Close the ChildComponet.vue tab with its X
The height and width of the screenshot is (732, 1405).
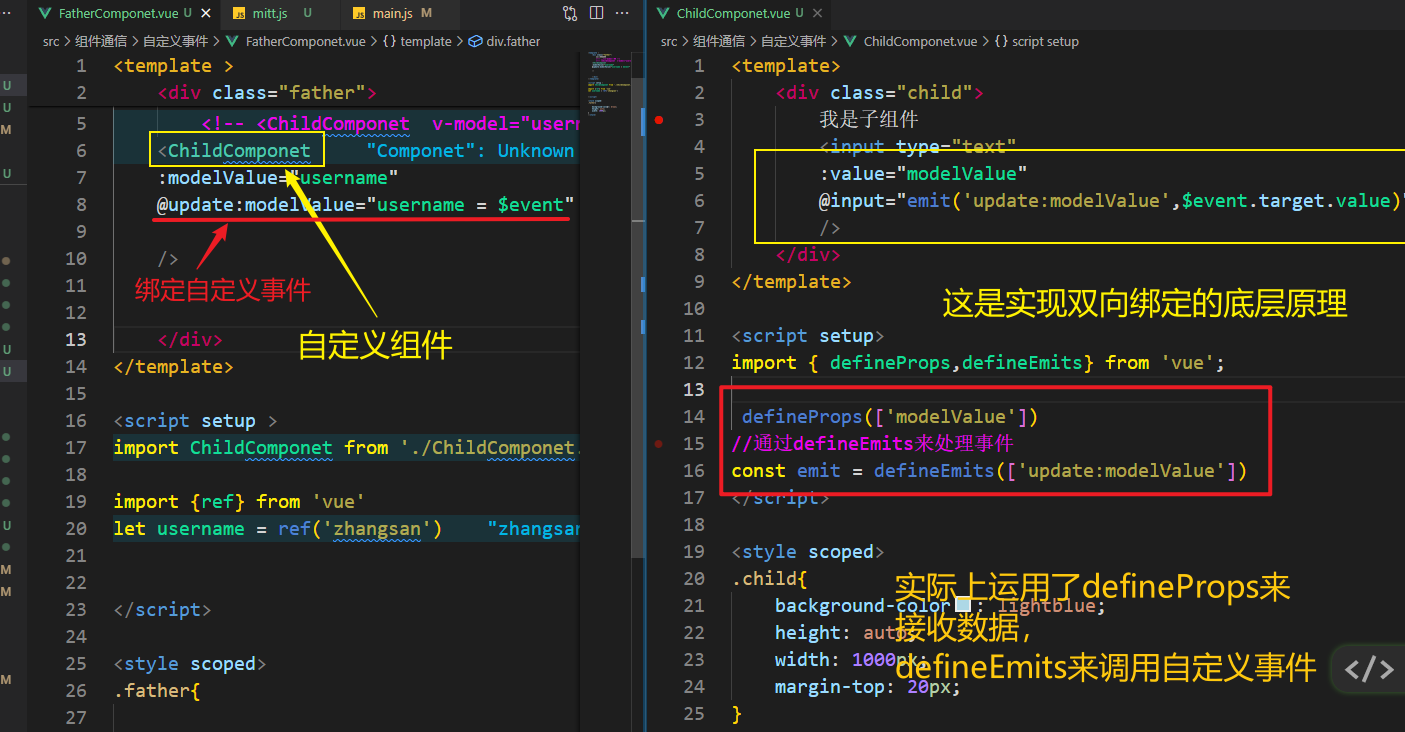tap(817, 13)
